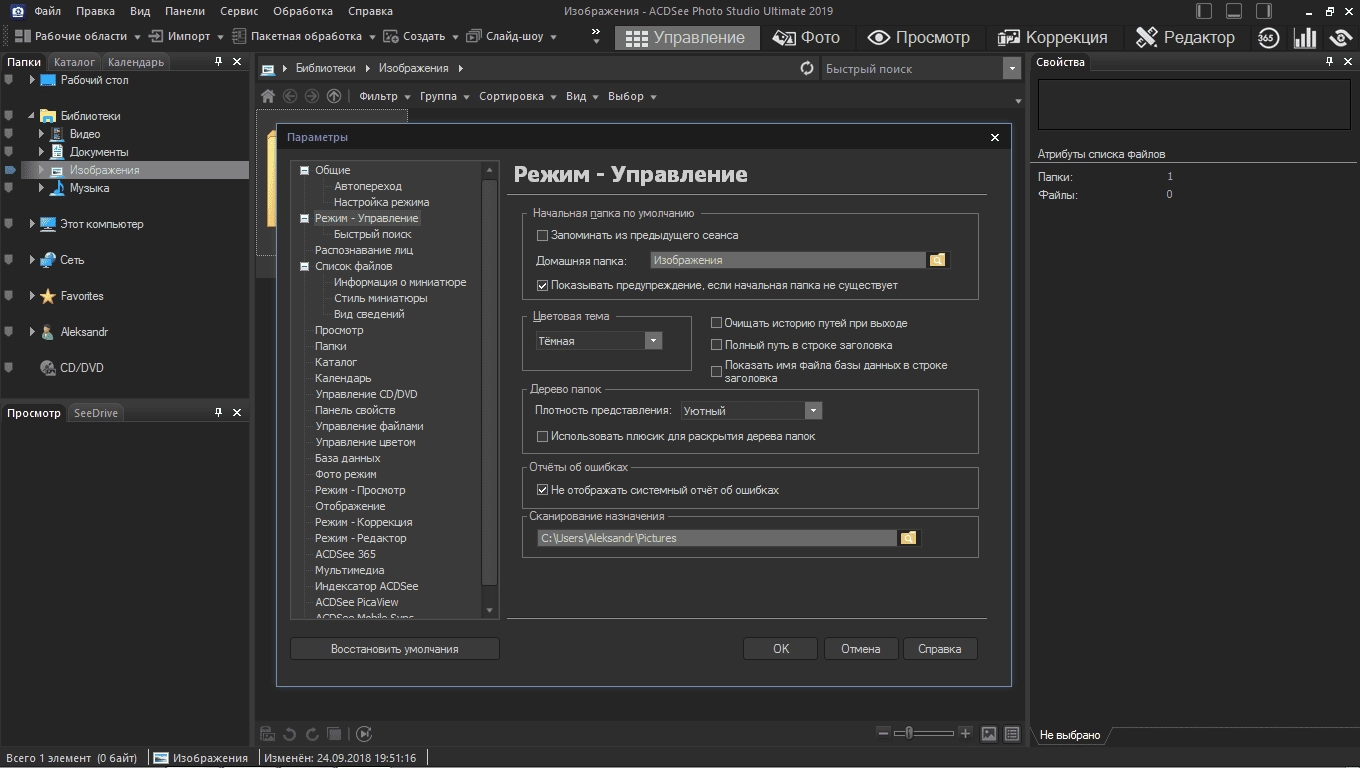Viewport: 1360px width, 768px height.
Task: Click the slideshow play icon in bottom toolbar
Action: [364, 734]
